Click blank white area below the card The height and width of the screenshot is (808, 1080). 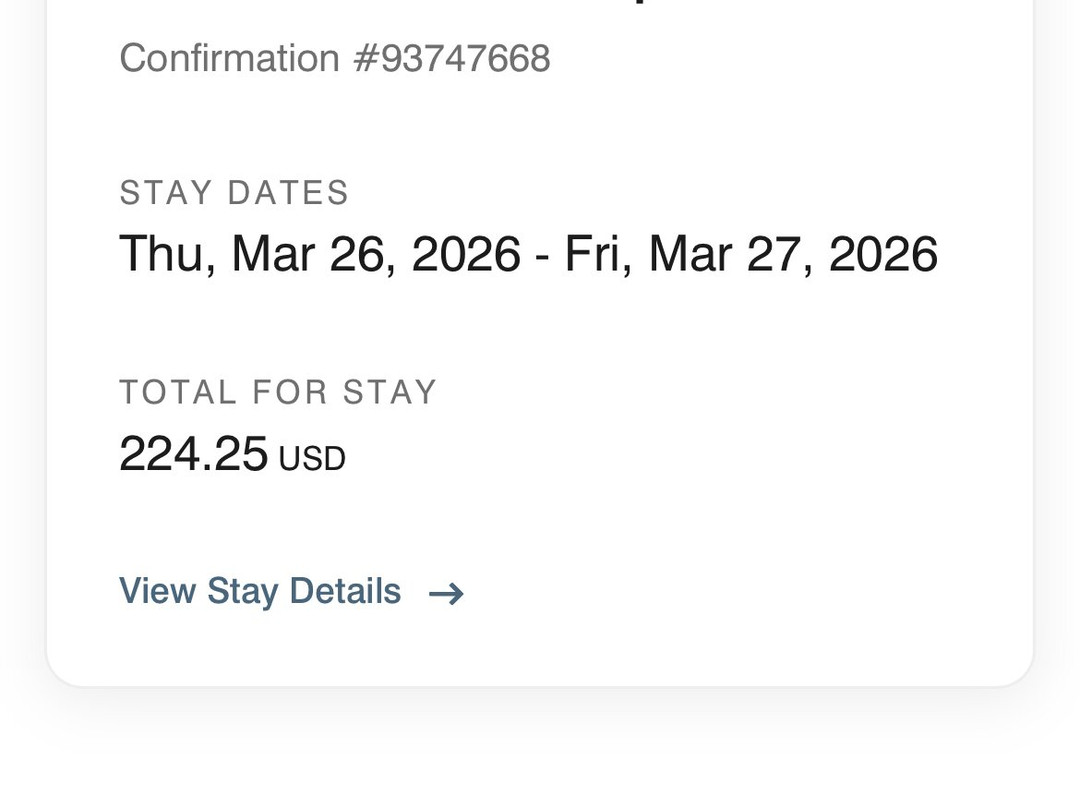click(x=540, y=750)
